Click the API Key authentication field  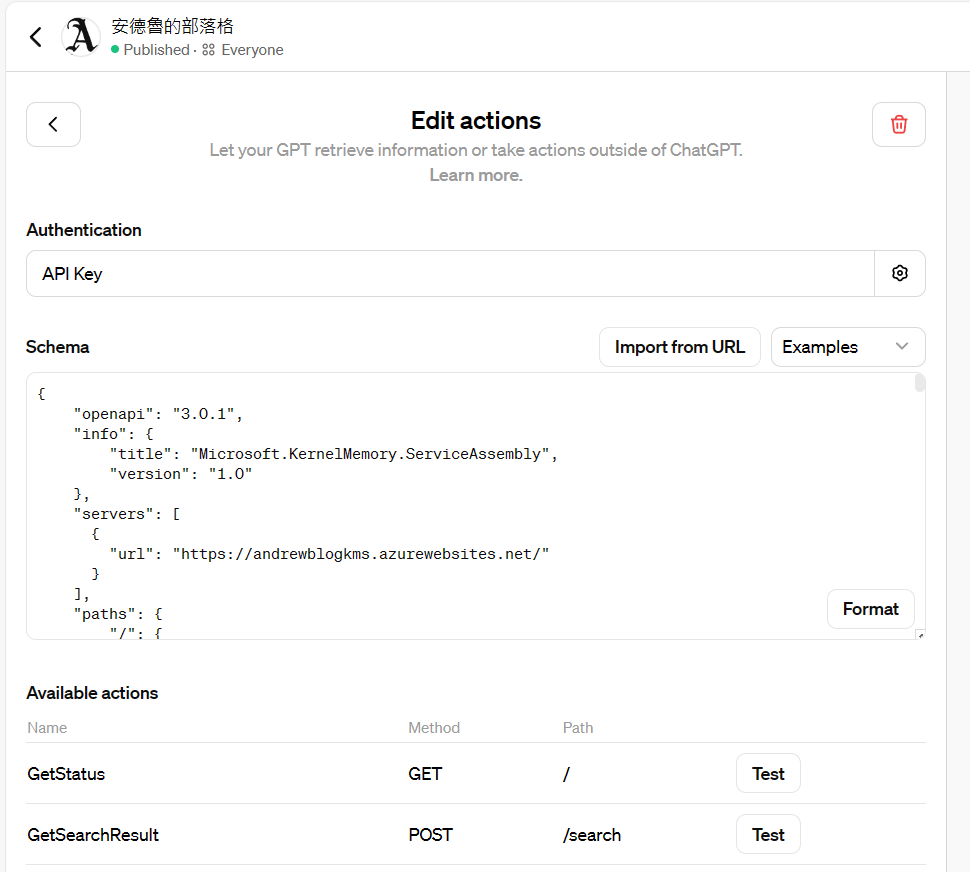pyautogui.click(x=450, y=273)
